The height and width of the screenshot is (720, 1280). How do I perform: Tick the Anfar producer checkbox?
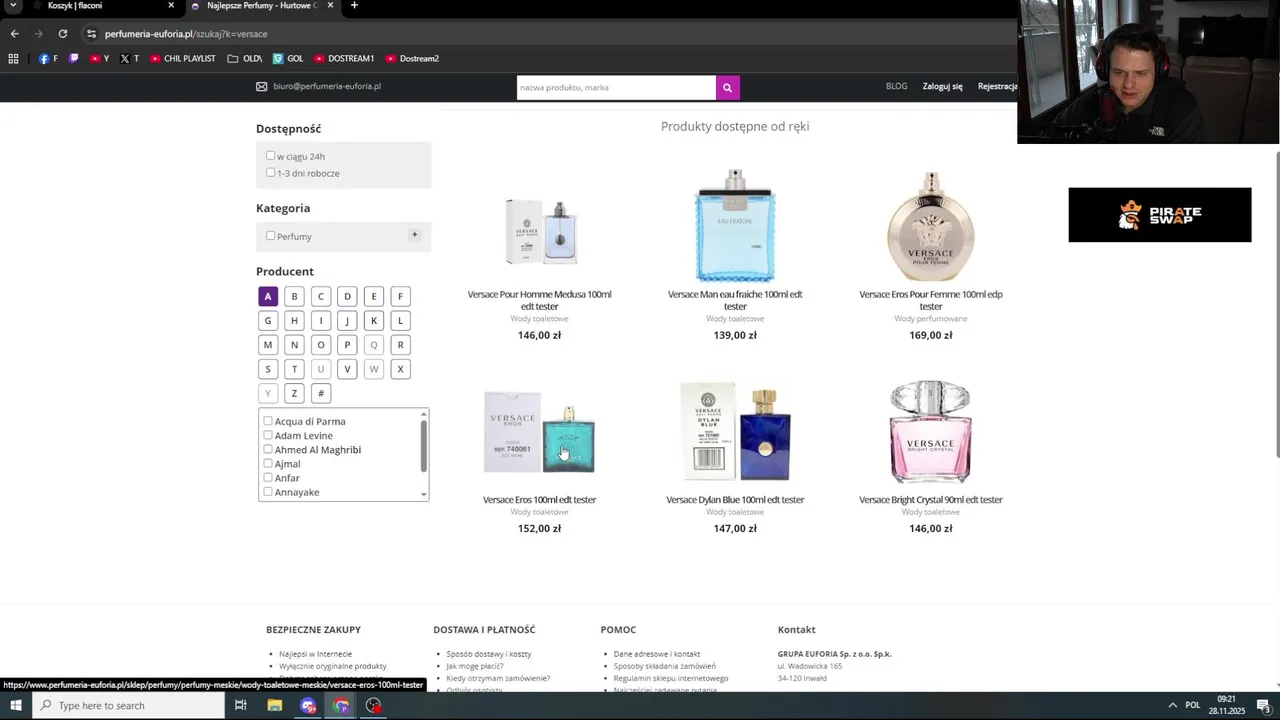(268, 478)
